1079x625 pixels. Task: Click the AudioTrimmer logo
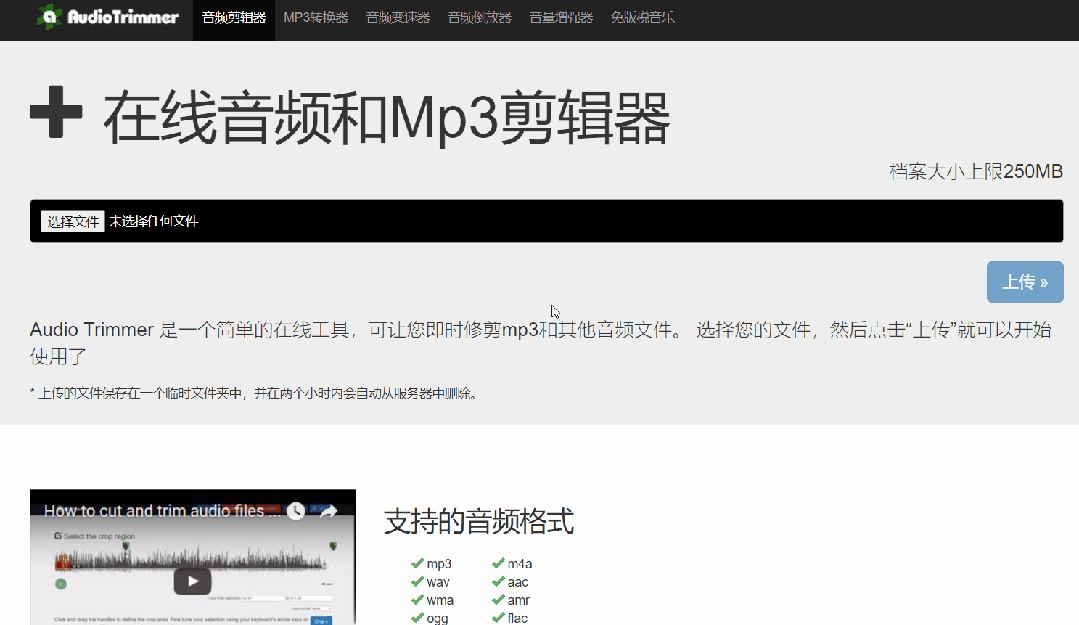pos(108,17)
